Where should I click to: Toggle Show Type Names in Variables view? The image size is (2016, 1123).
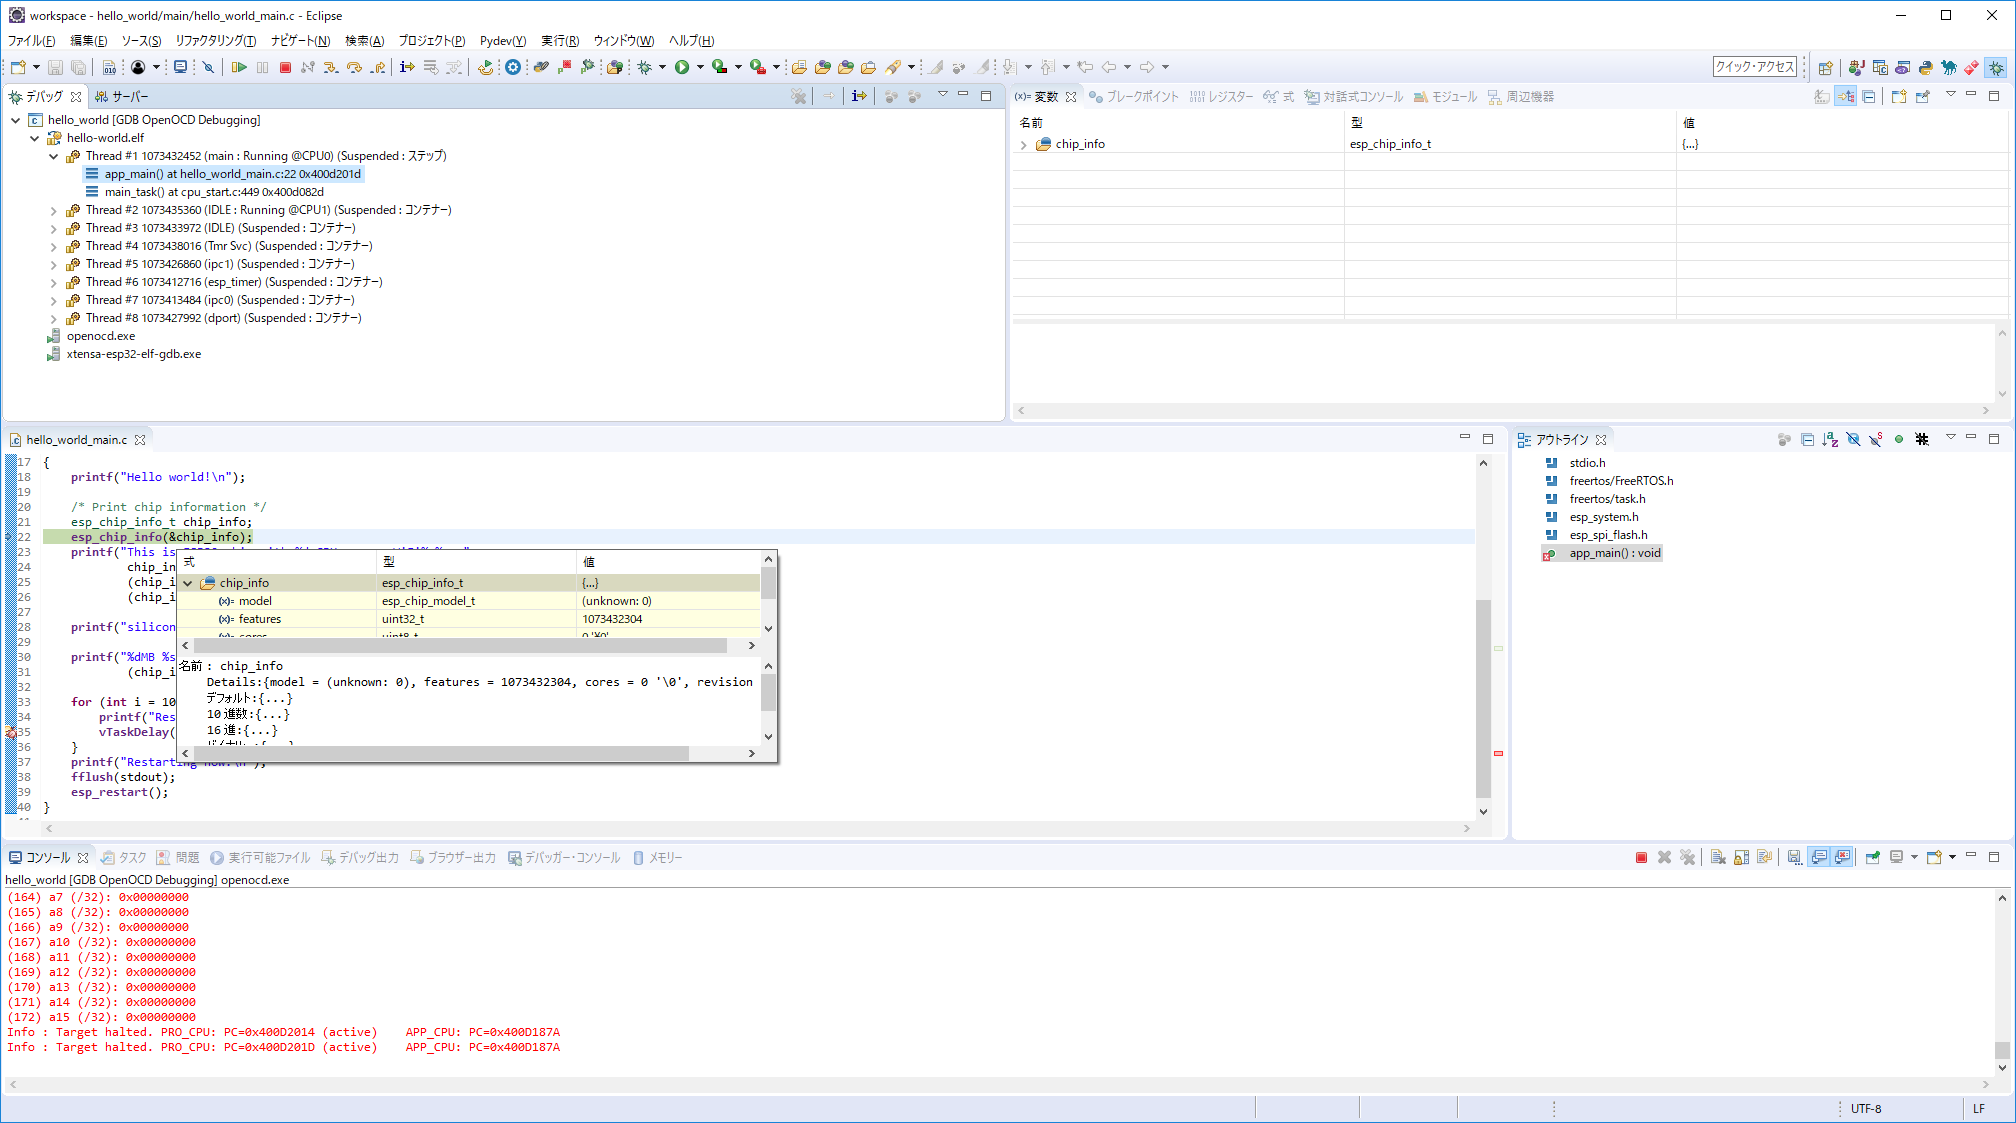[1822, 97]
